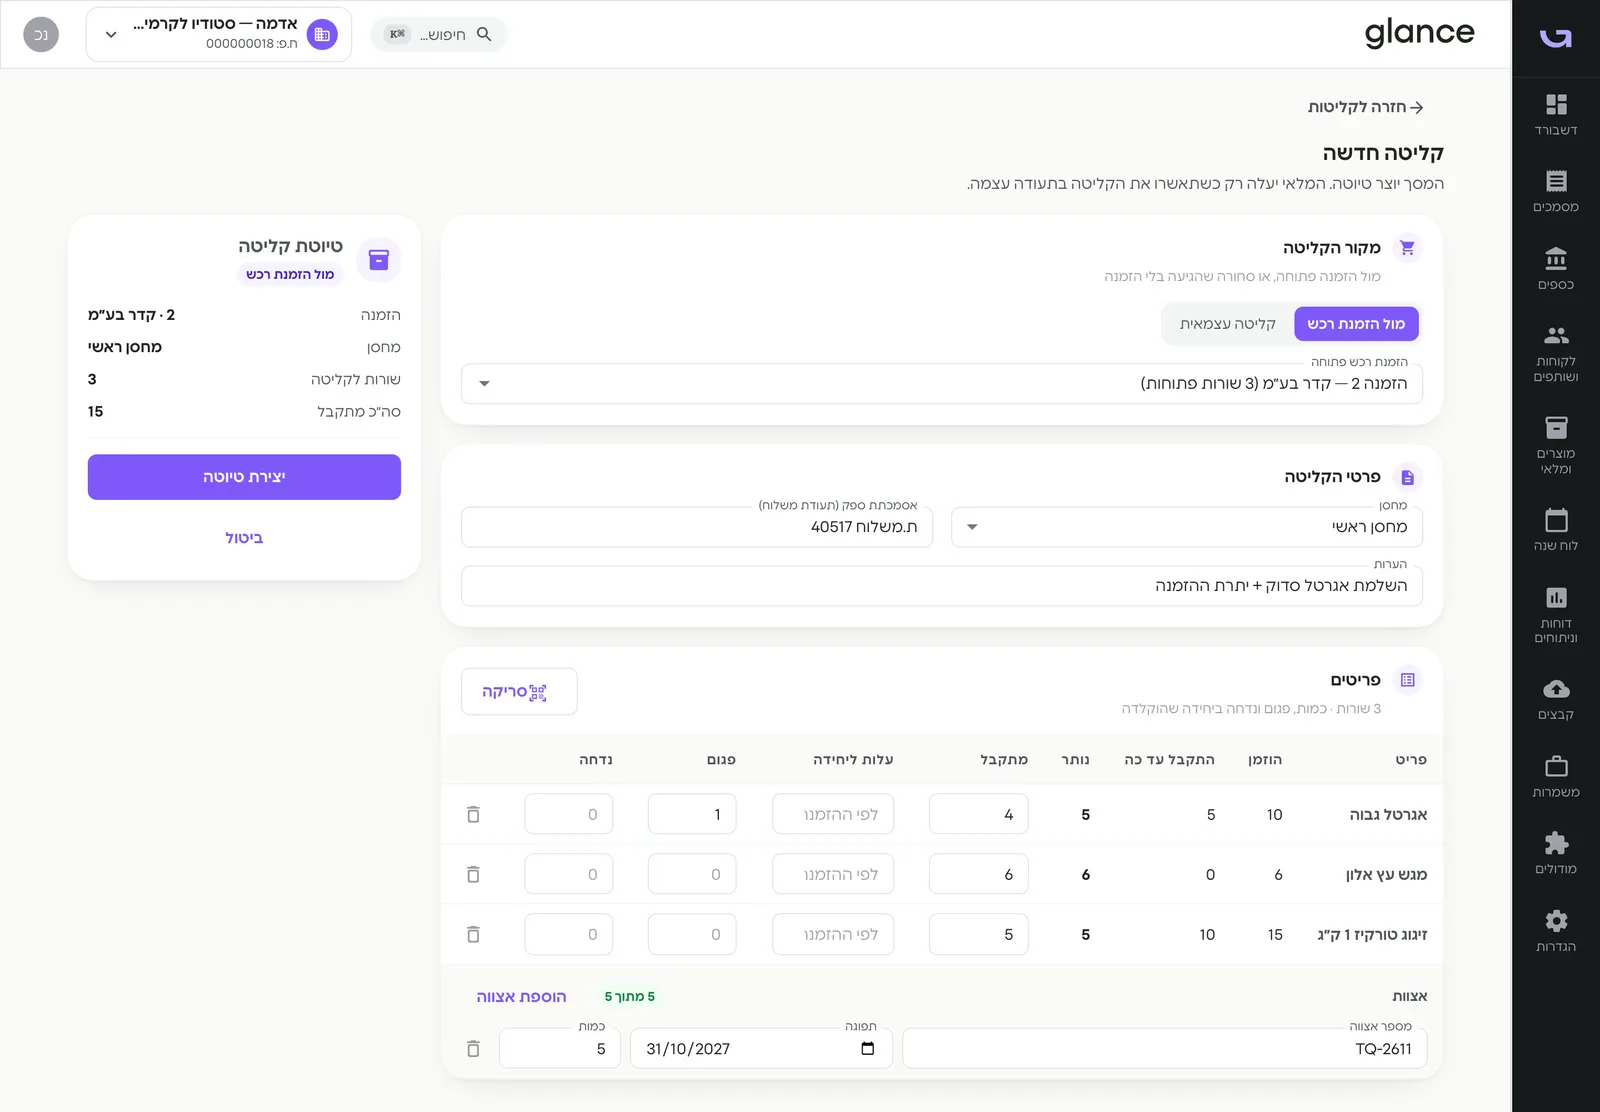Click the סריקה scan button
This screenshot has width=1600, height=1112.
pos(519,692)
